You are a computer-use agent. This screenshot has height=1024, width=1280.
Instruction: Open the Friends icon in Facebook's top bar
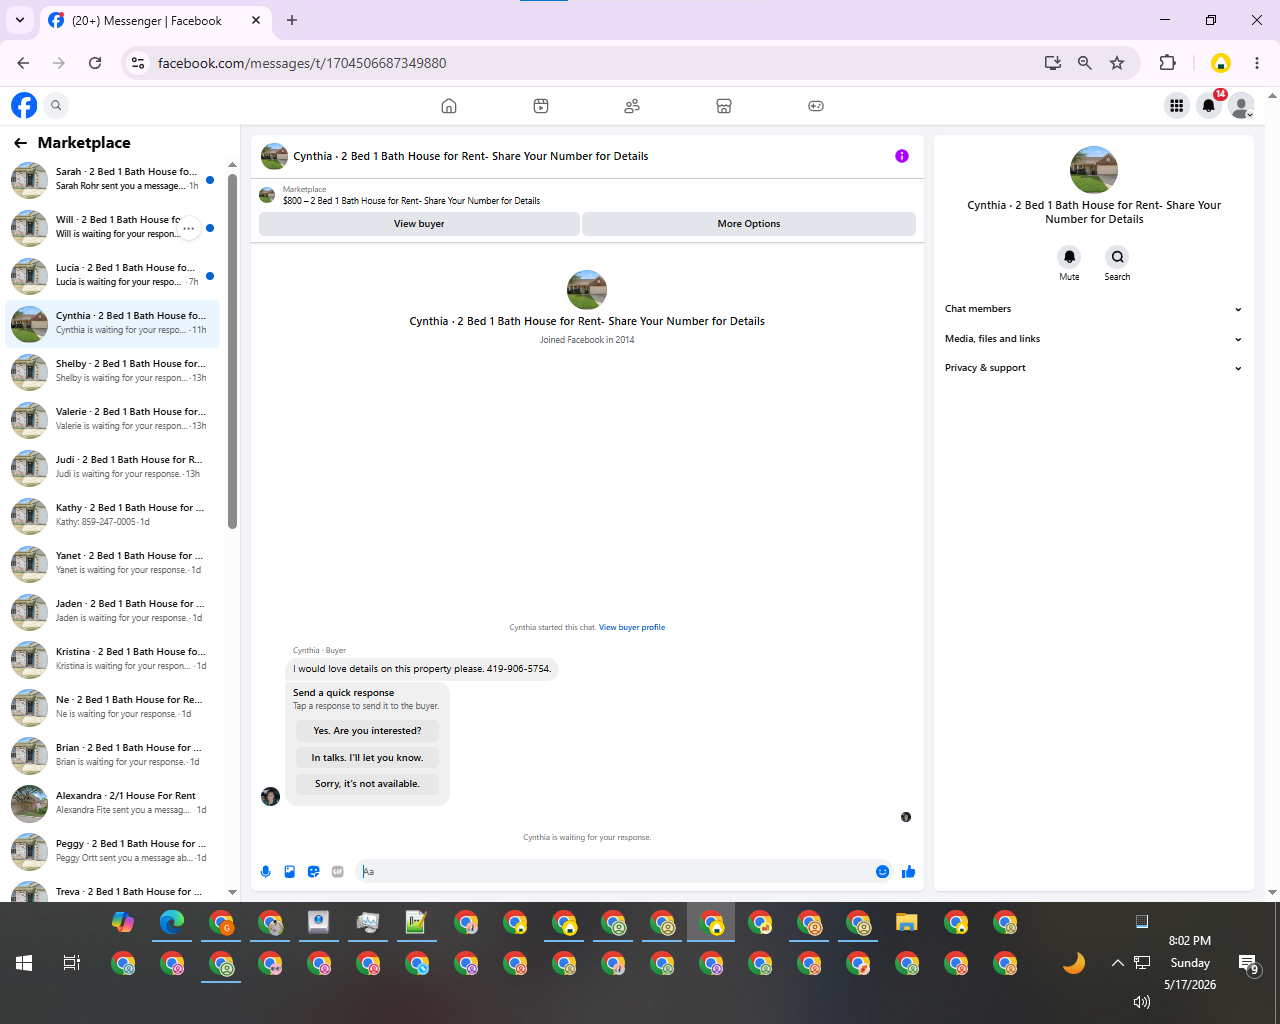point(632,106)
